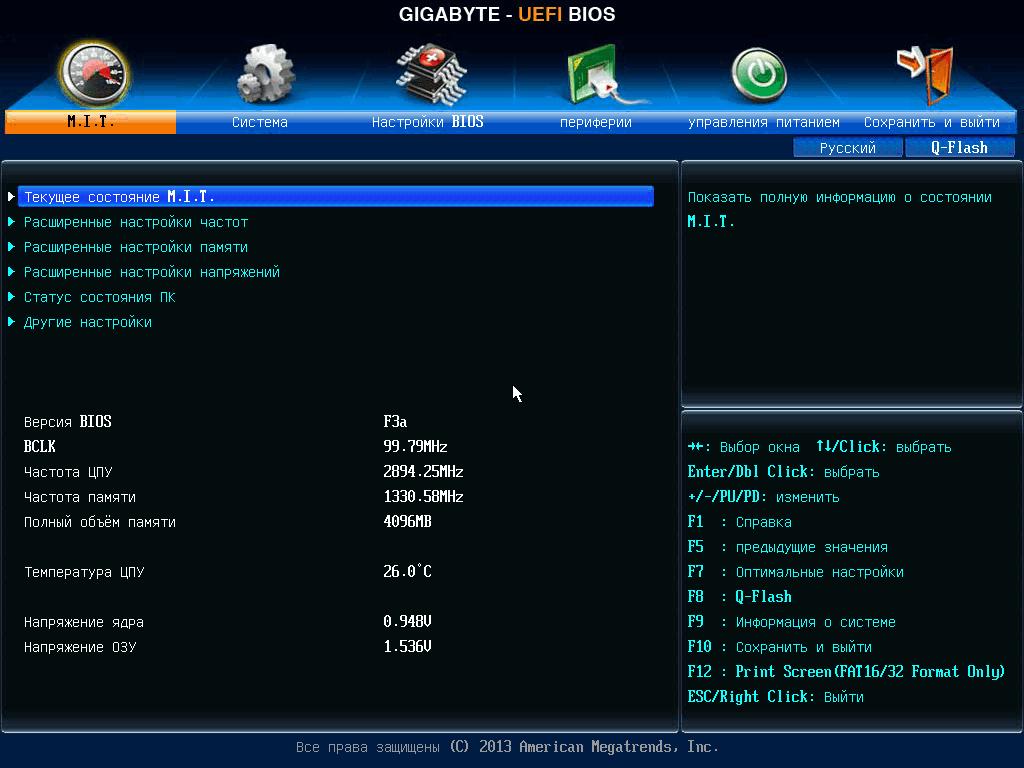Click the exit door icon
Viewport: 1024px width, 768px height.
(925, 74)
